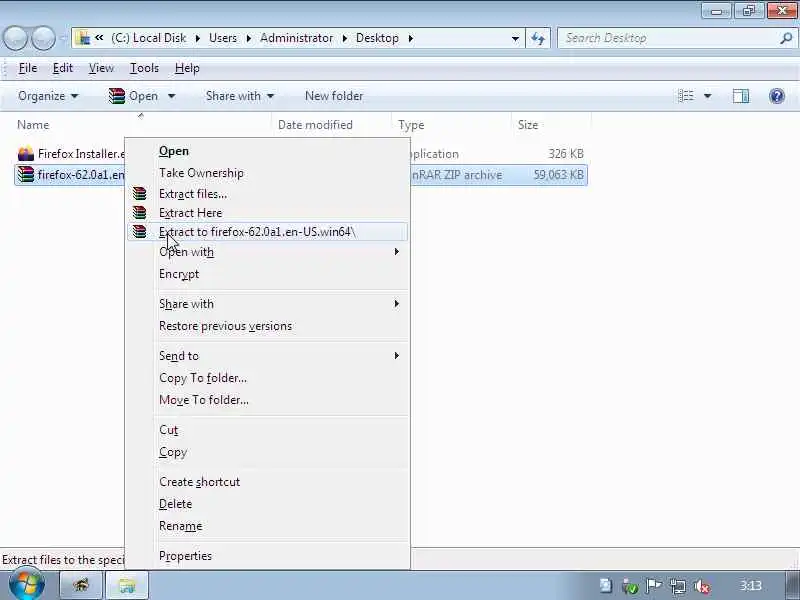Open the Windows Start menu orb
Image resolution: width=800 pixels, height=600 pixels.
pos(27,585)
